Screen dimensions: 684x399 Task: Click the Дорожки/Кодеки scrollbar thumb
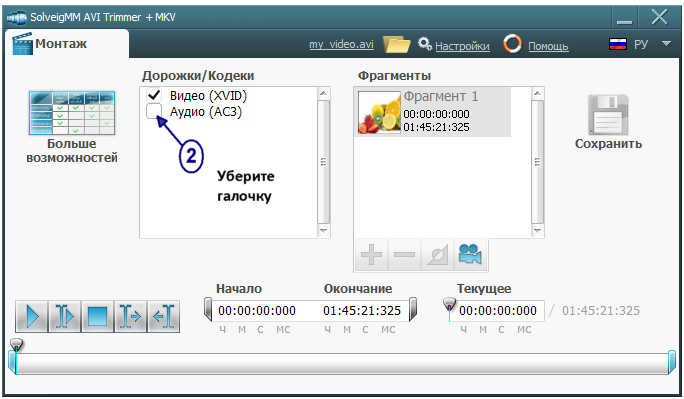[x=323, y=162]
